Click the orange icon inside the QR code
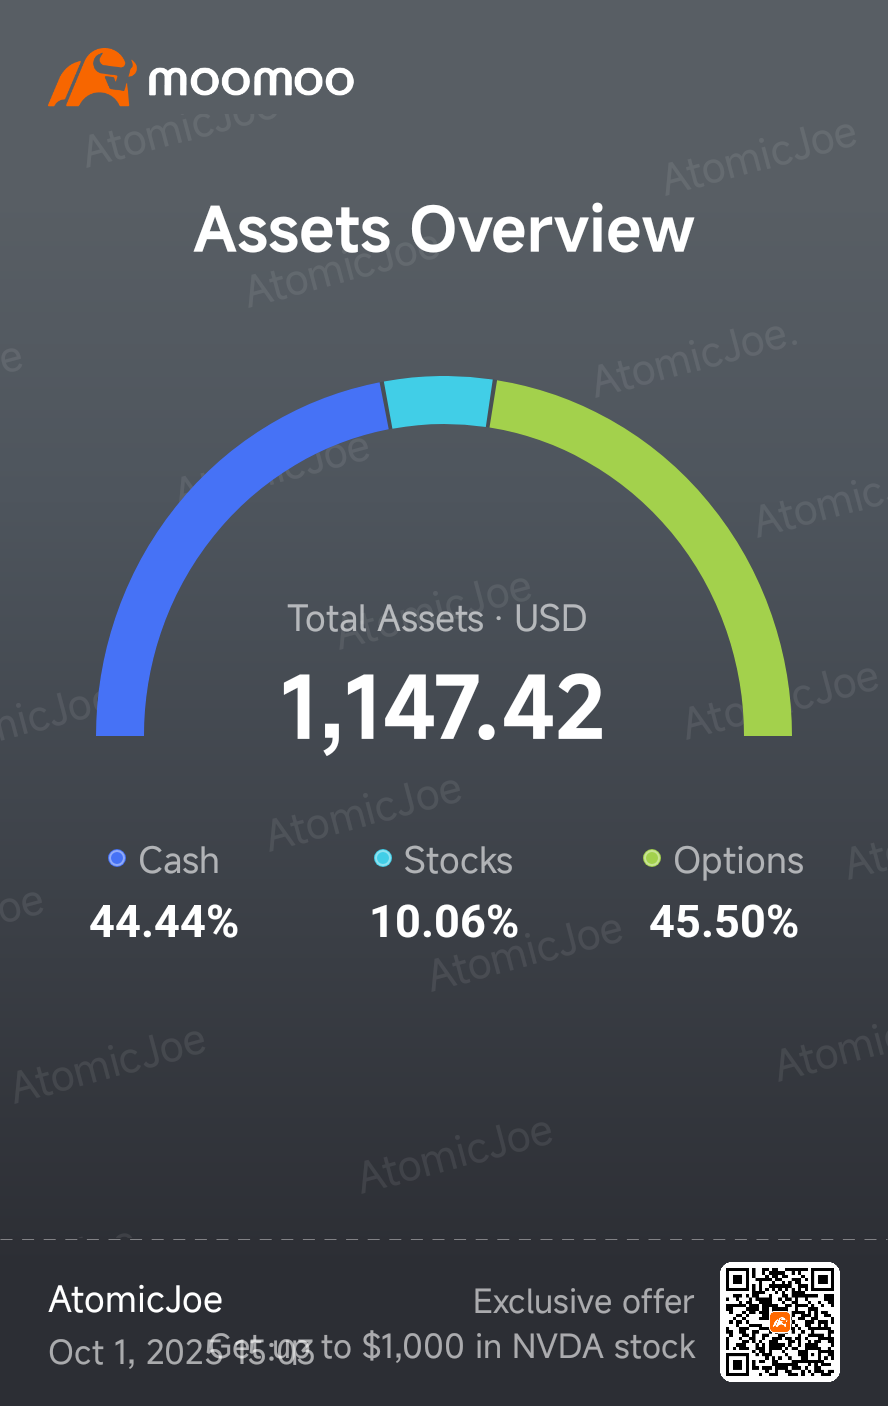 pos(780,1322)
